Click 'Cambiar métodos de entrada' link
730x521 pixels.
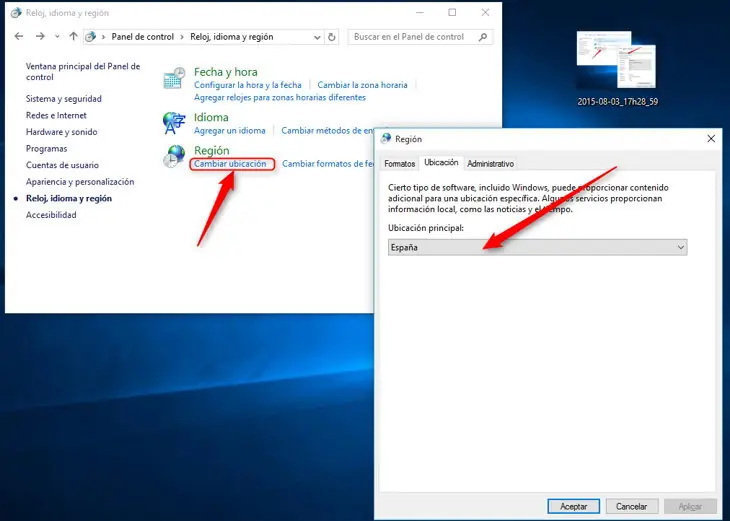point(327,131)
